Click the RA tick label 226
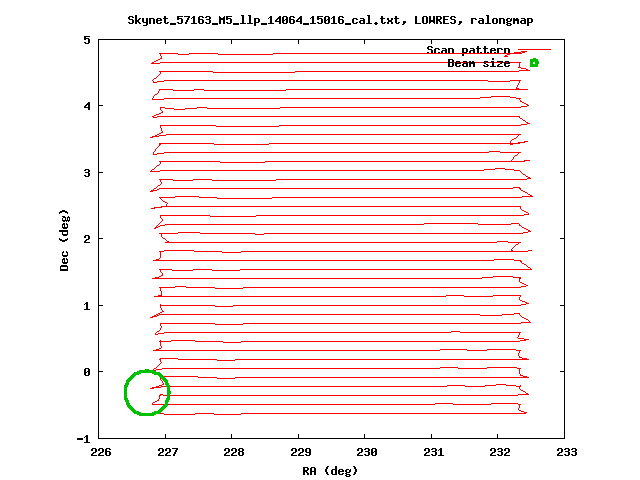This screenshot has height=480, width=640. tap(101, 452)
